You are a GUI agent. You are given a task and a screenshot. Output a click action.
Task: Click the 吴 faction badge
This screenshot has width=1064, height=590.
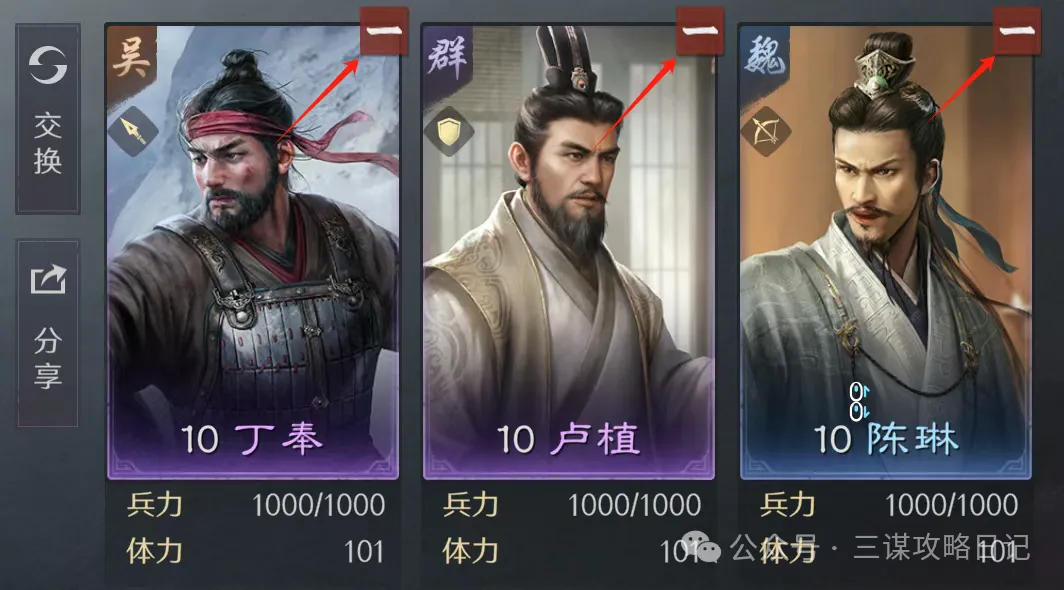(132, 55)
